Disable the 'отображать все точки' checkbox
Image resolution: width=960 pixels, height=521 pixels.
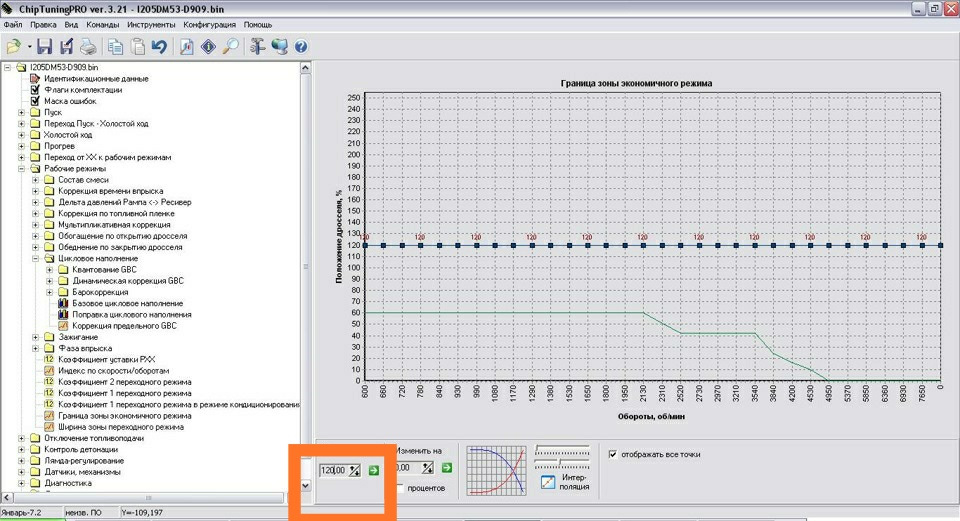point(612,454)
